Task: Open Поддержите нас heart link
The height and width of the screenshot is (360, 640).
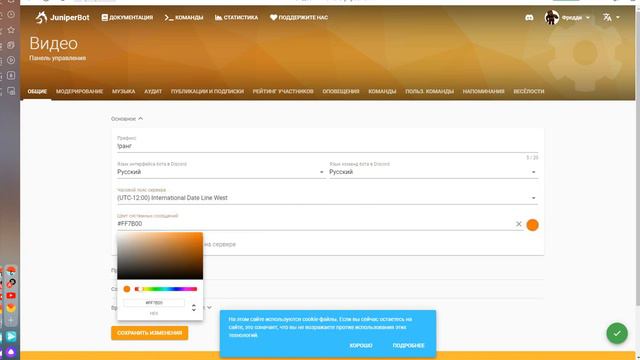Action: click(x=299, y=18)
